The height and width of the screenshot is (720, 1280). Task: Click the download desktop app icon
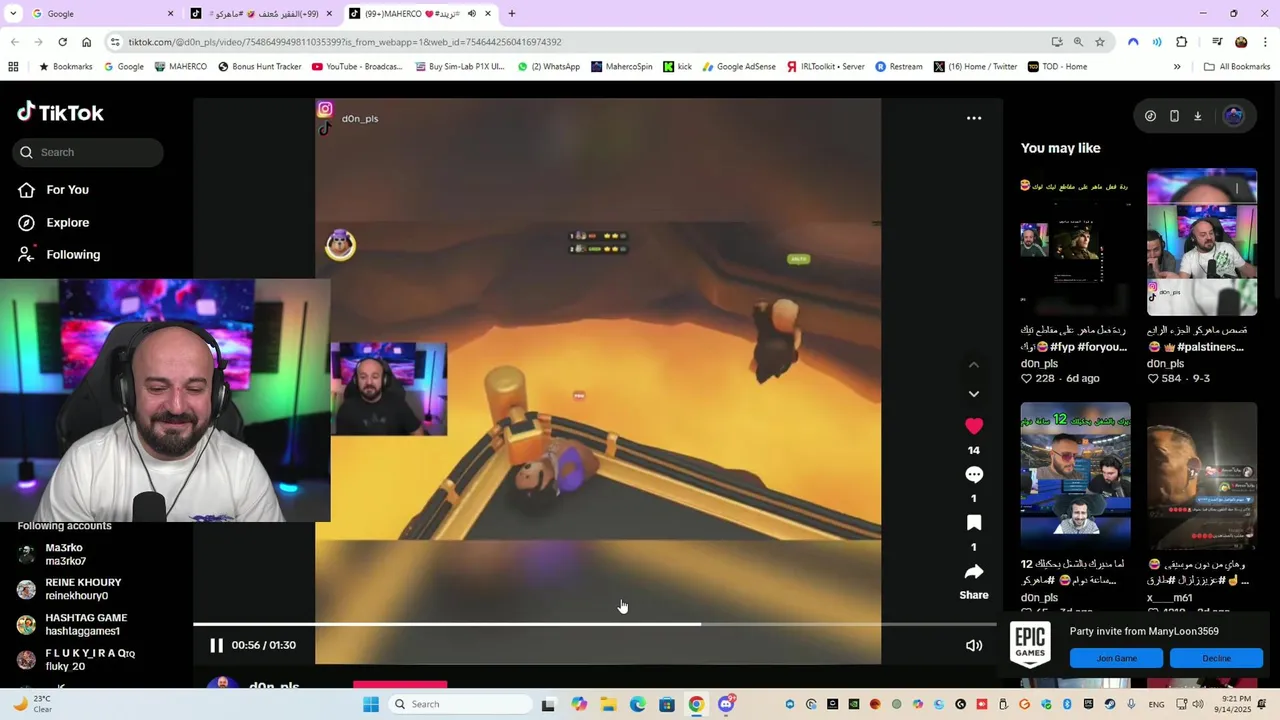pyautogui.click(x=1198, y=116)
